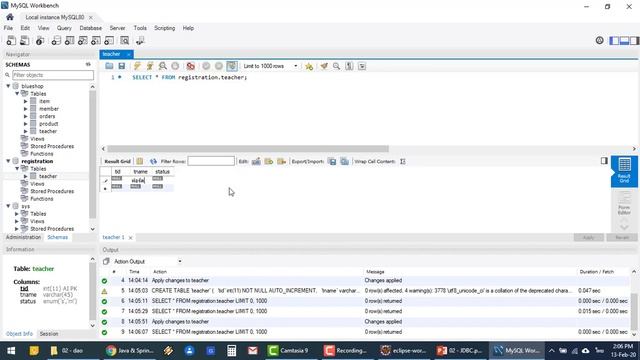640x360 pixels.
Task: Open an SQL script file in new tab
Action: (x=24, y=40)
